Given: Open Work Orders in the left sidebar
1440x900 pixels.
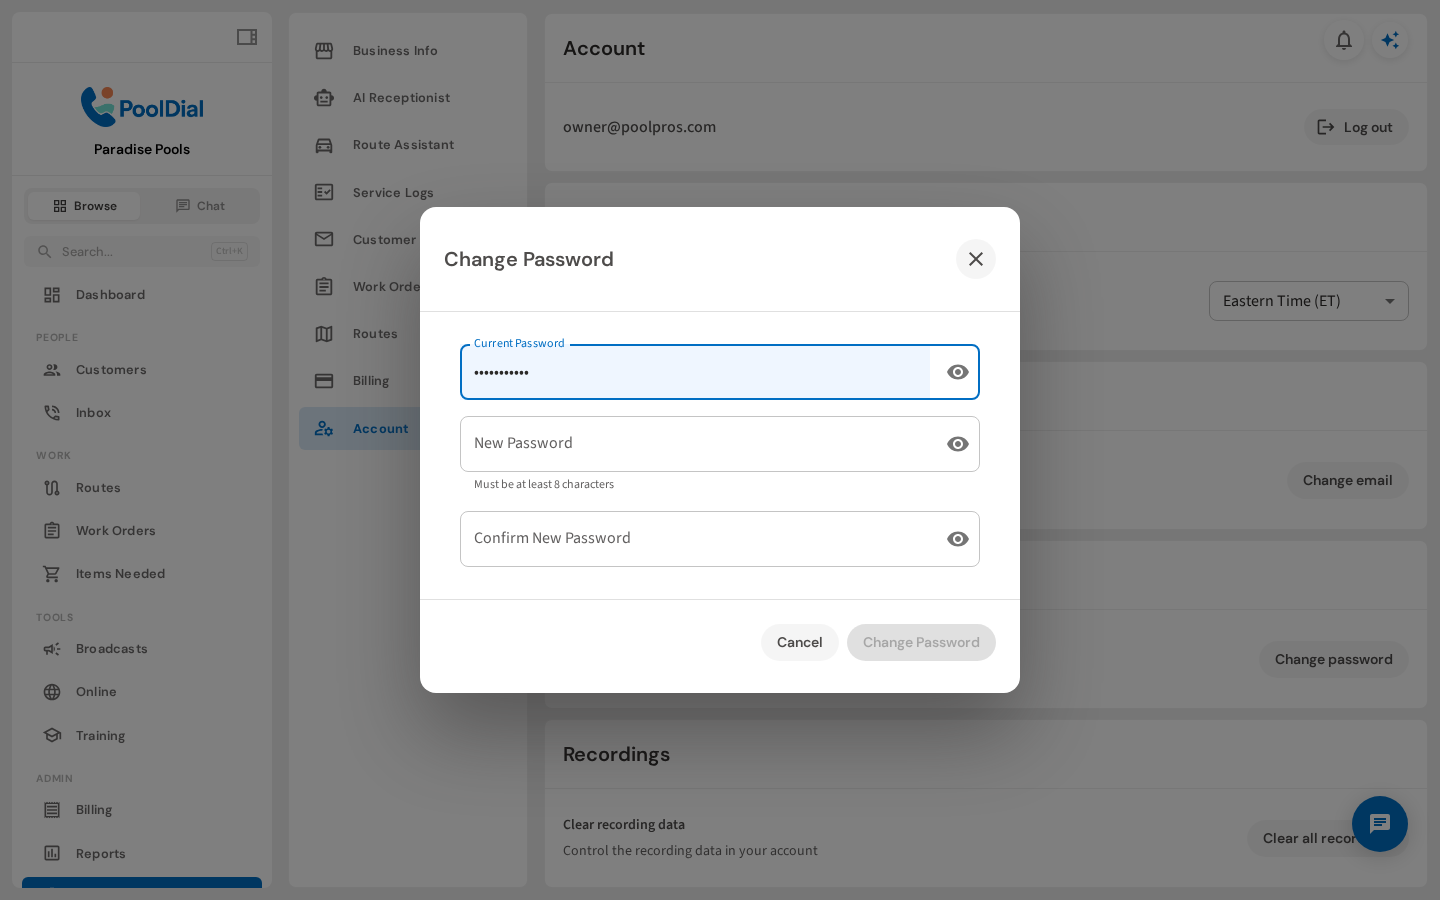Looking at the screenshot, I should pos(142,531).
